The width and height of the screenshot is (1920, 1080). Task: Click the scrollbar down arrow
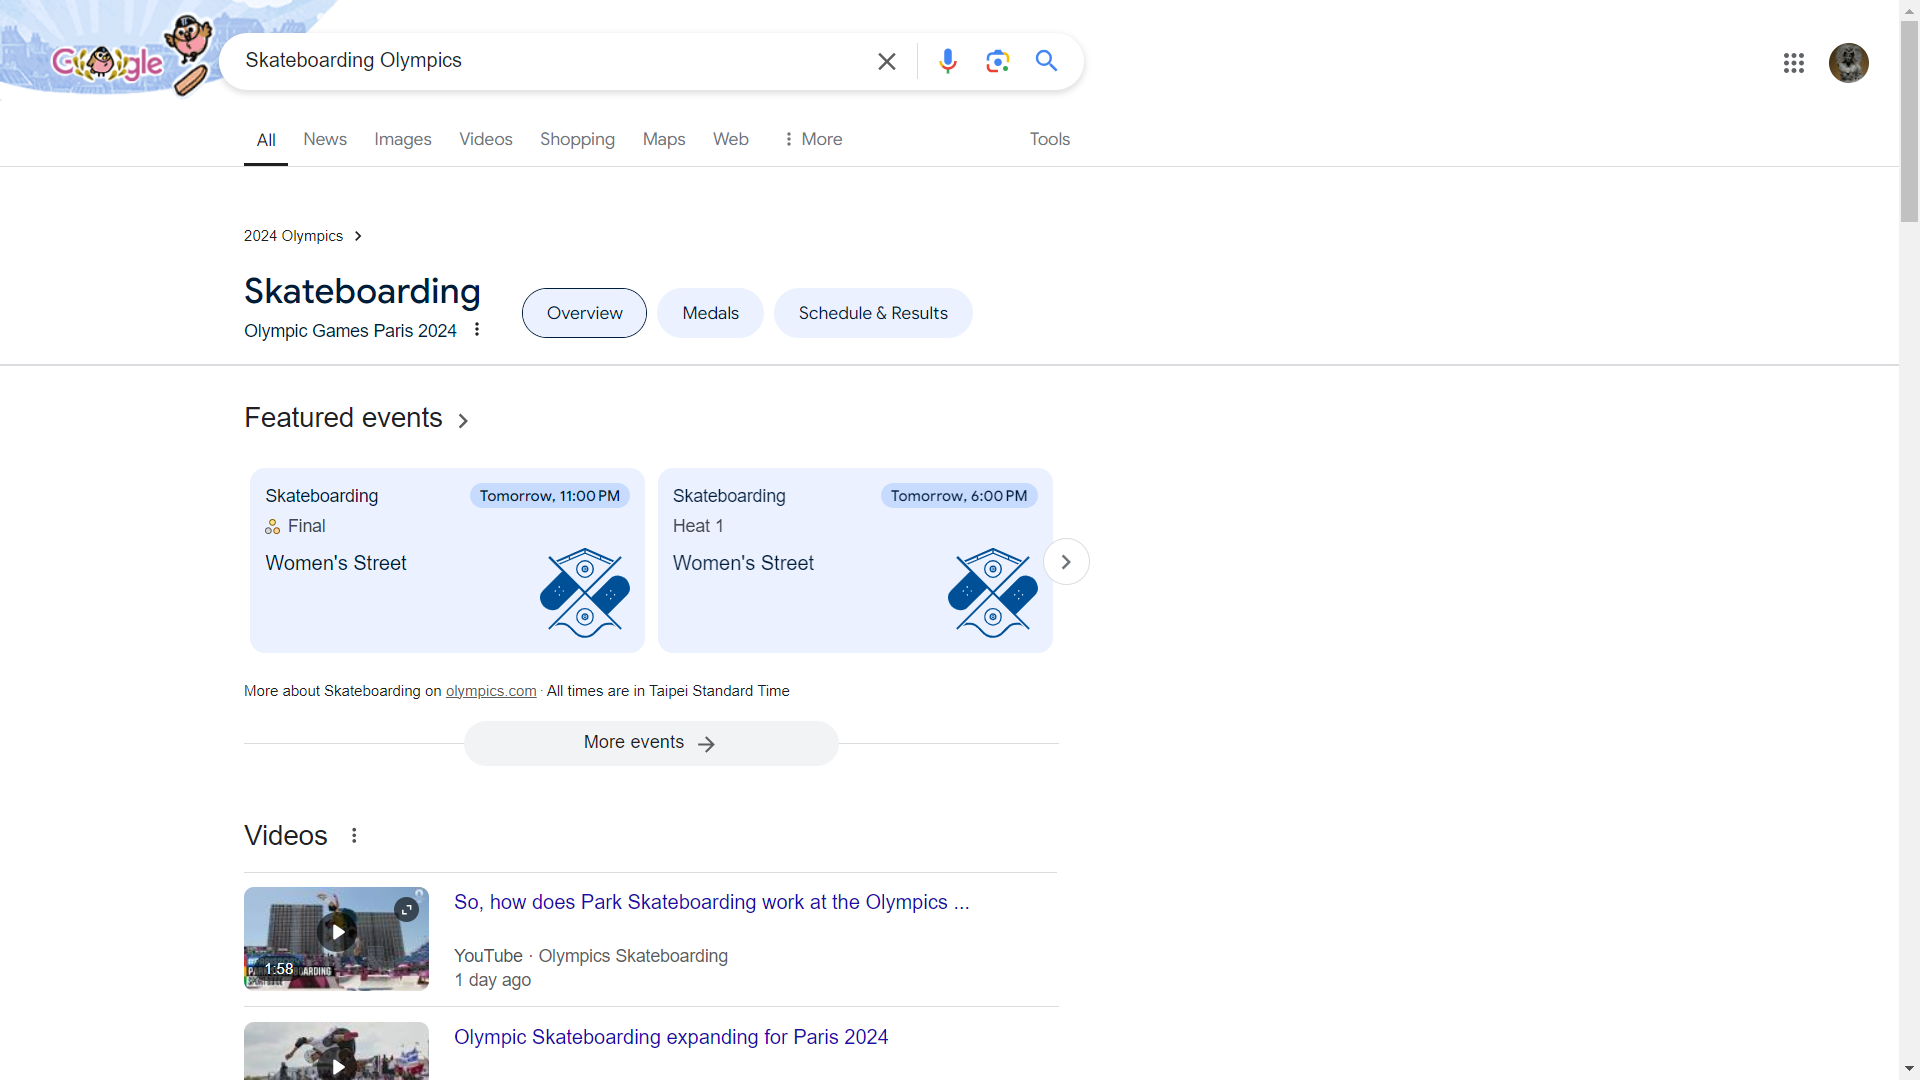point(1910,1070)
